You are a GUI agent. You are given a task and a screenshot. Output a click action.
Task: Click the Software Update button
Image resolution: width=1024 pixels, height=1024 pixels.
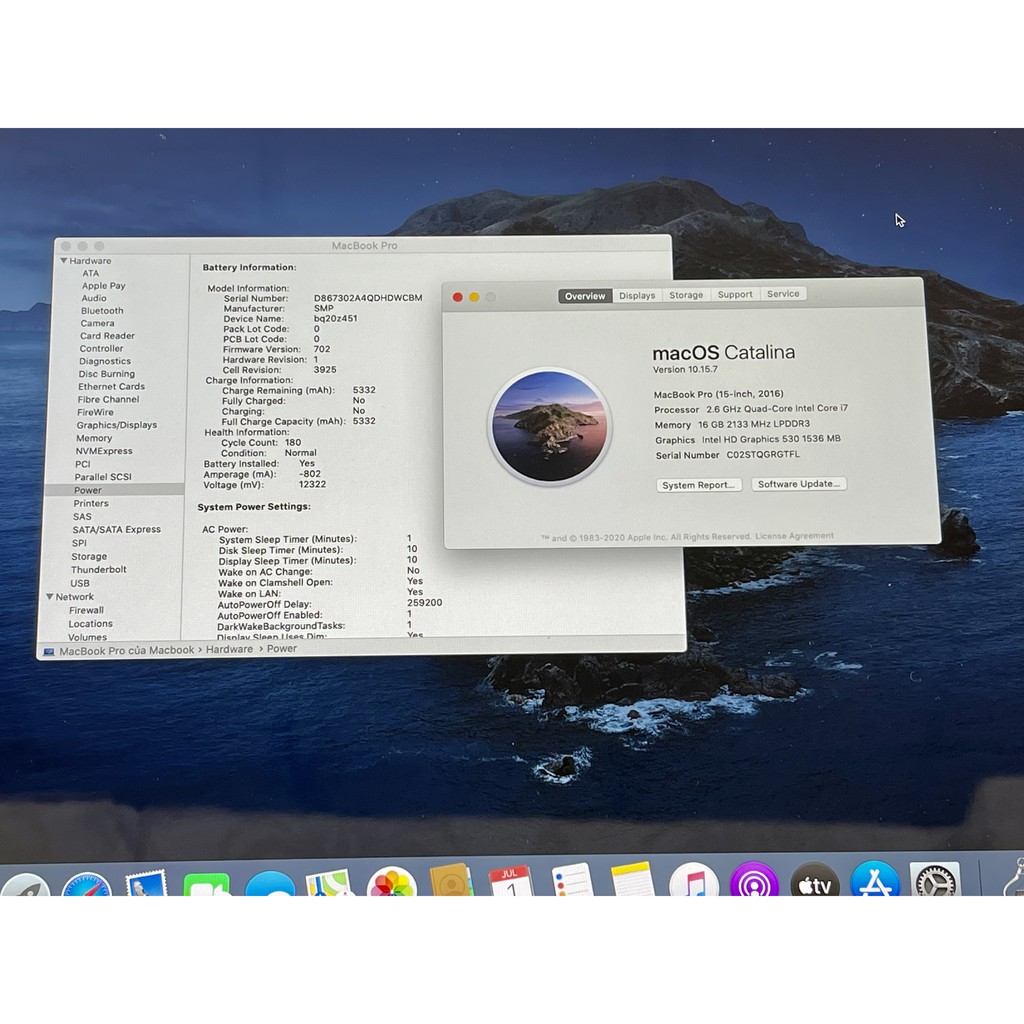[798, 484]
